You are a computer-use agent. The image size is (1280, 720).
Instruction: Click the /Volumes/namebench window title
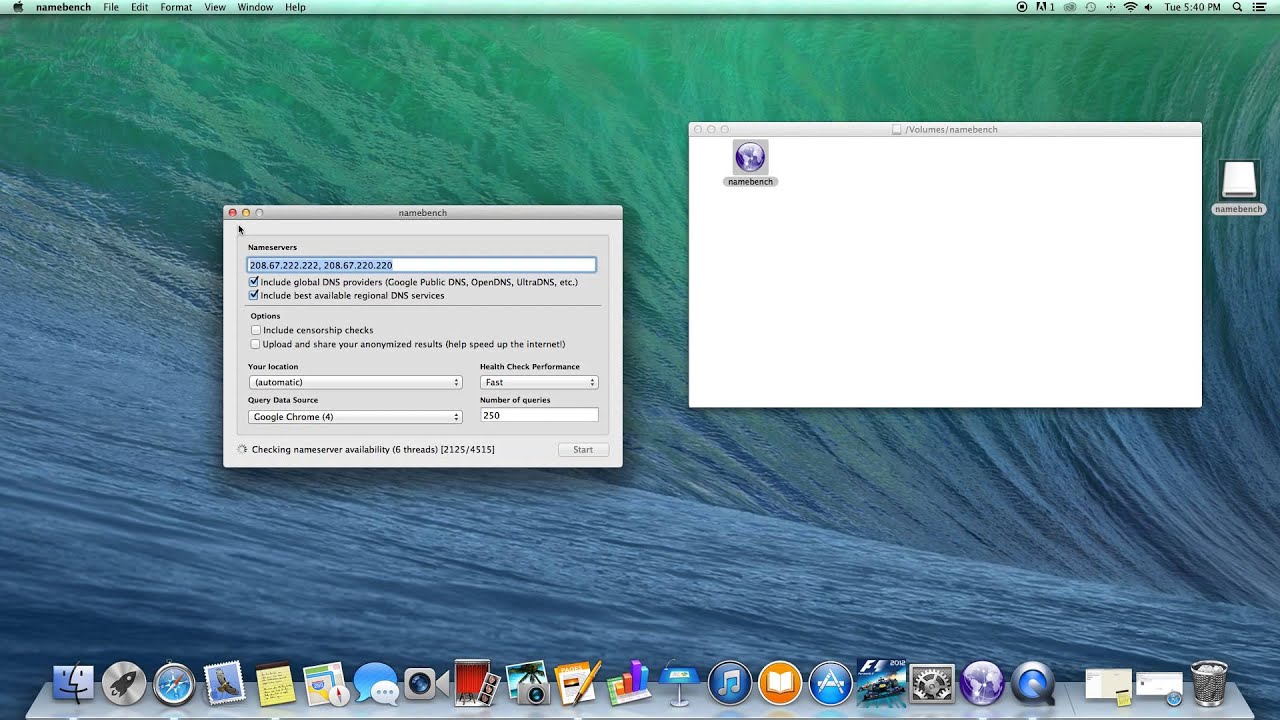coord(951,130)
